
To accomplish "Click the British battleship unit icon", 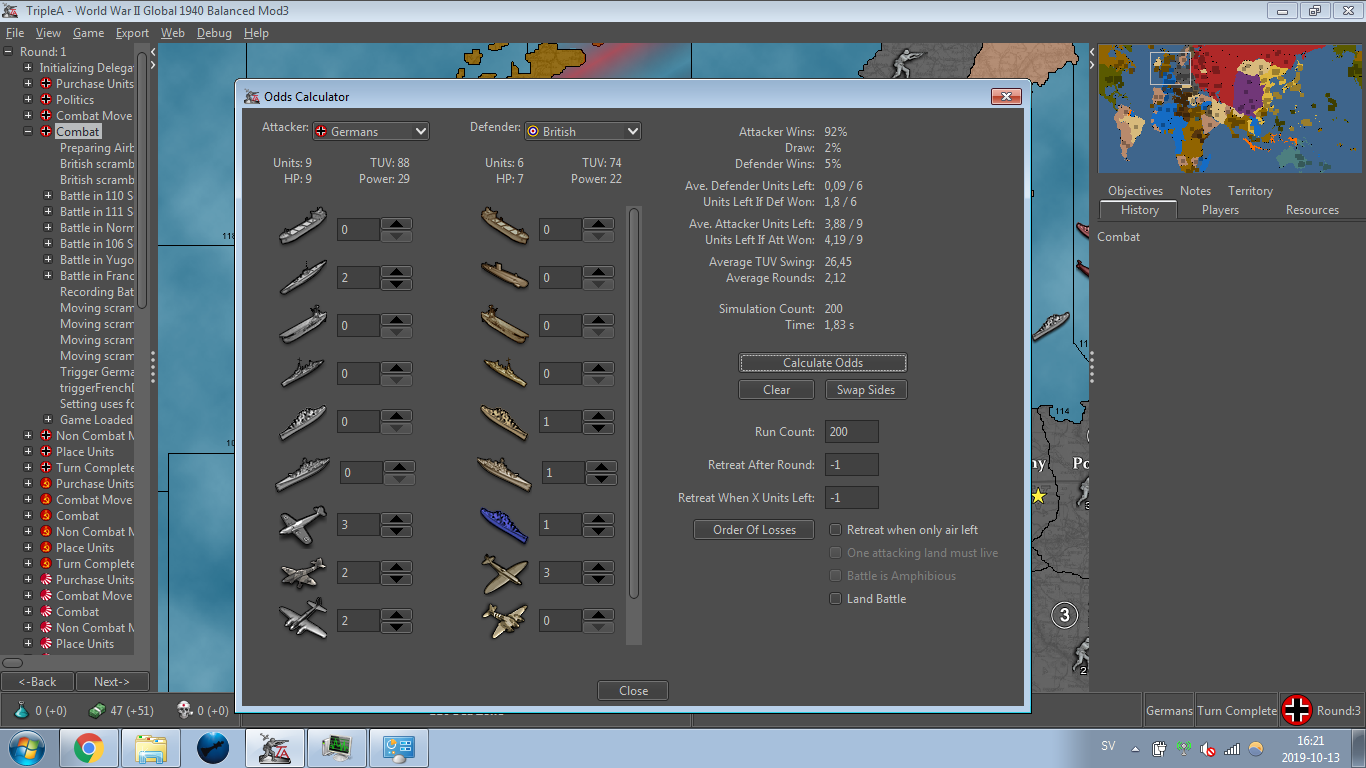I will click(x=505, y=472).
